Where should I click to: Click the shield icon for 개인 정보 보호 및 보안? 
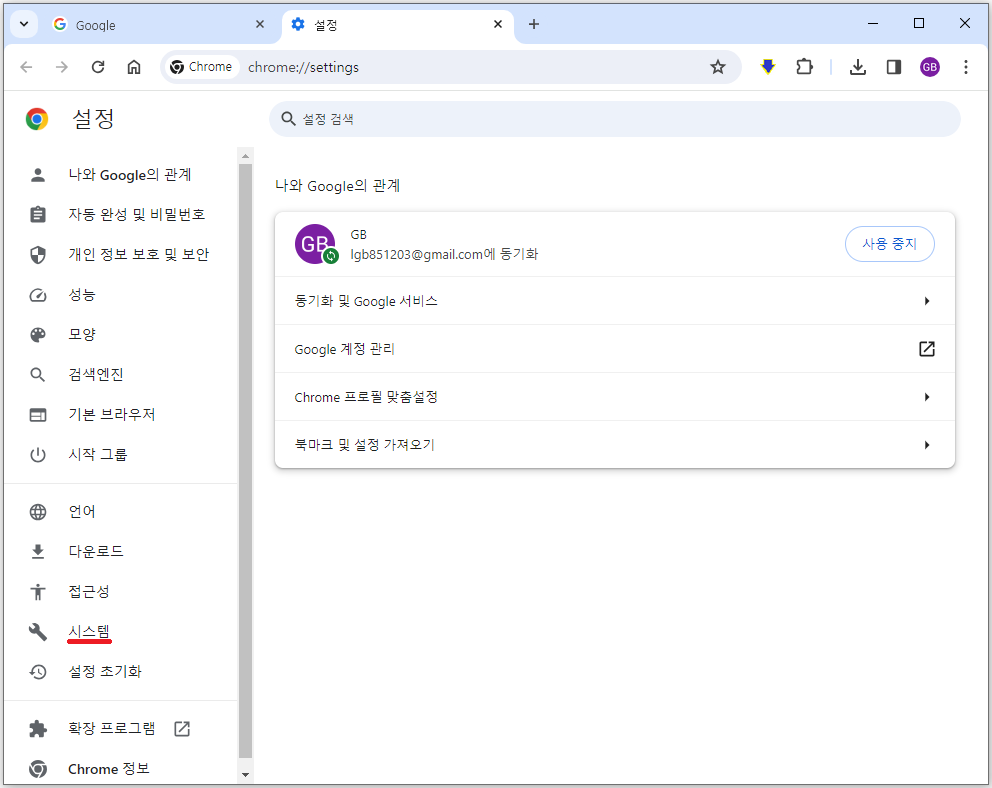38,255
